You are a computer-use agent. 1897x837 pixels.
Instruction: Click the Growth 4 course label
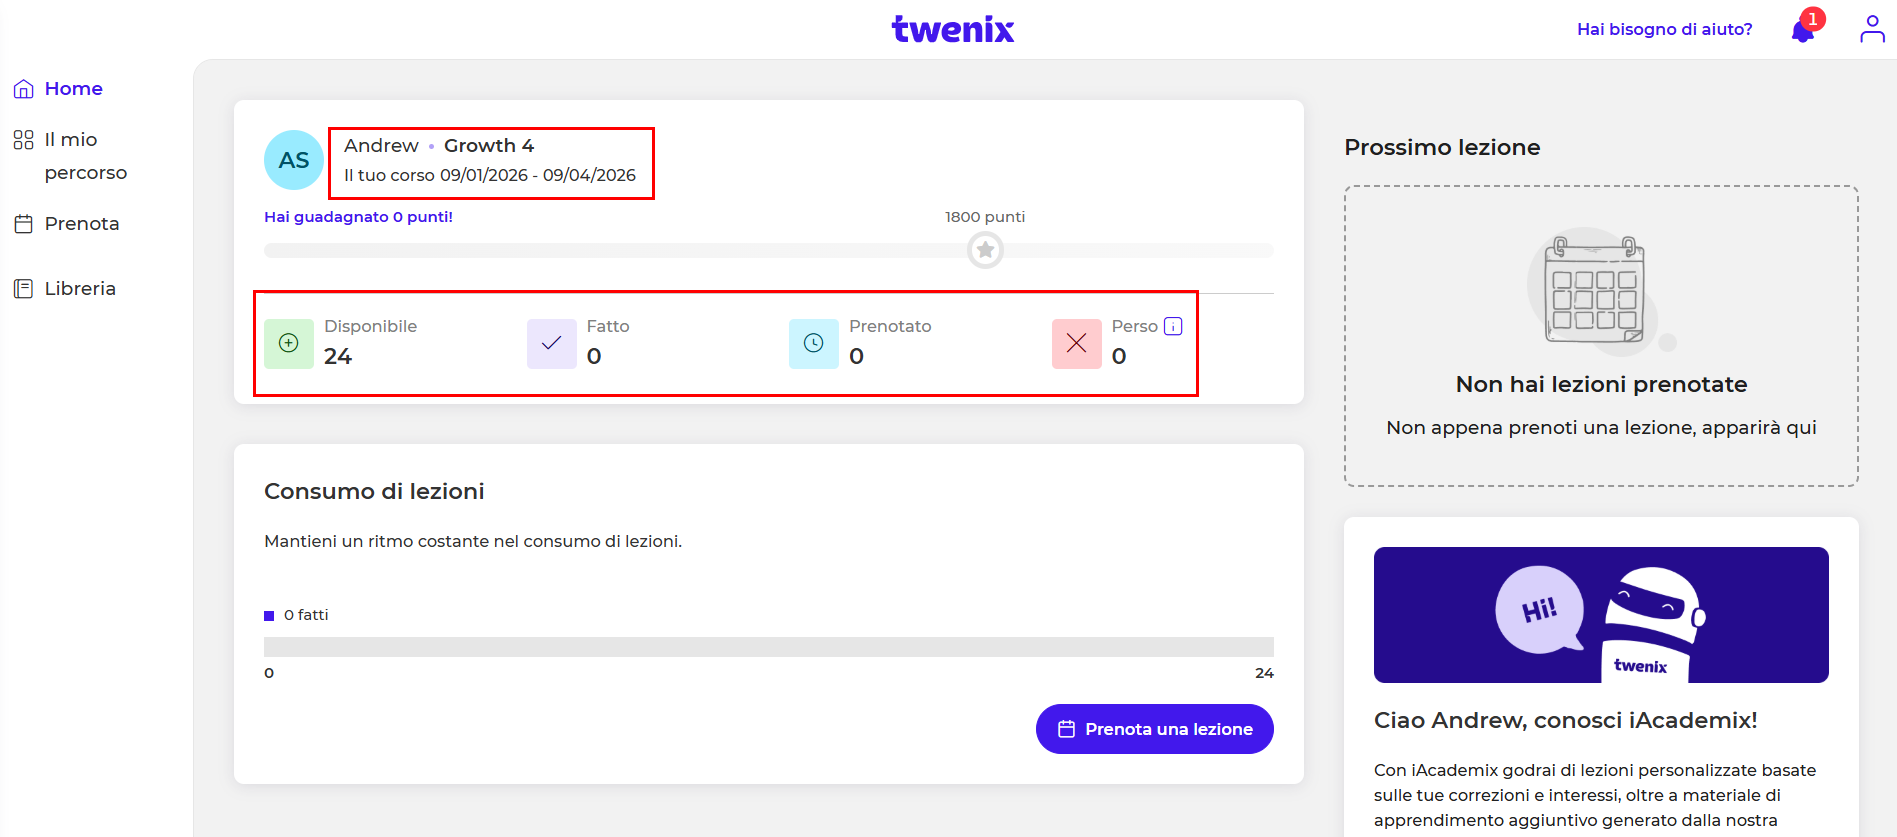[x=489, y=146]
